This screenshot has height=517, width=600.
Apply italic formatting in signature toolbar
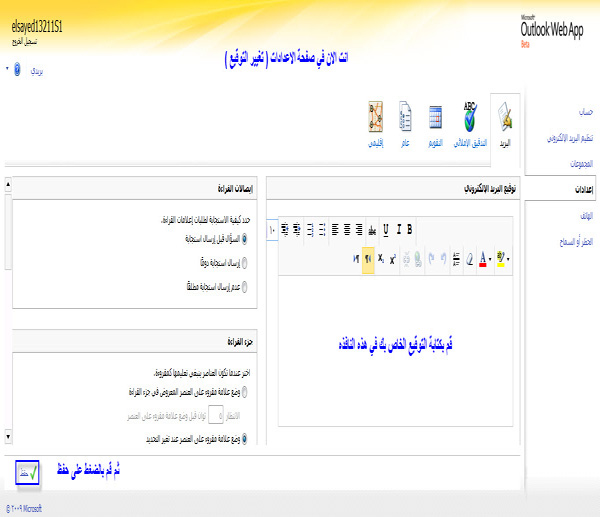(x=397, y=229)
